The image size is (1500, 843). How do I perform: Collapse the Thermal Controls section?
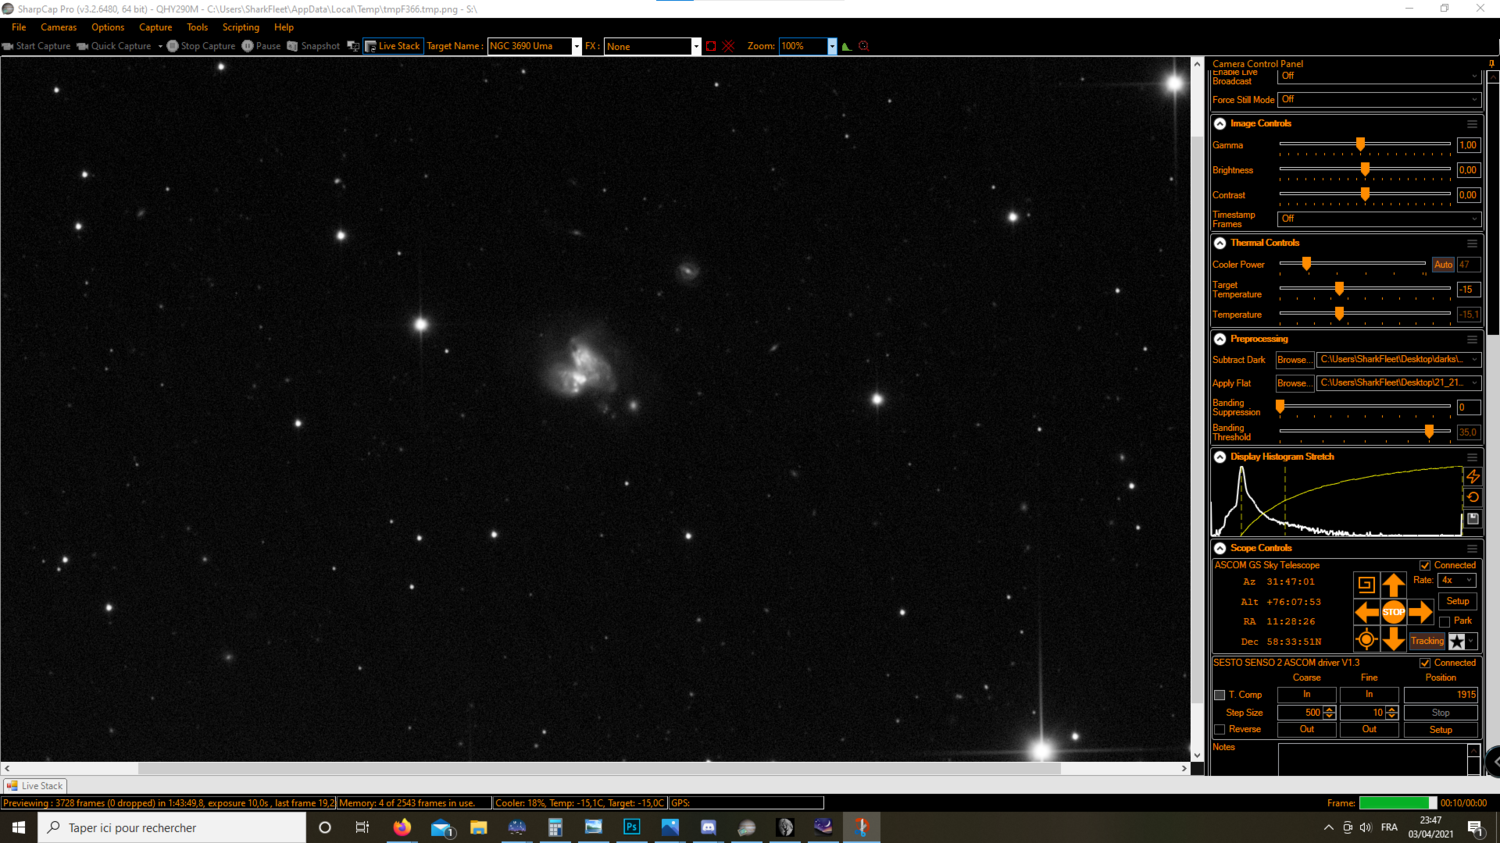pos(1218,242)
